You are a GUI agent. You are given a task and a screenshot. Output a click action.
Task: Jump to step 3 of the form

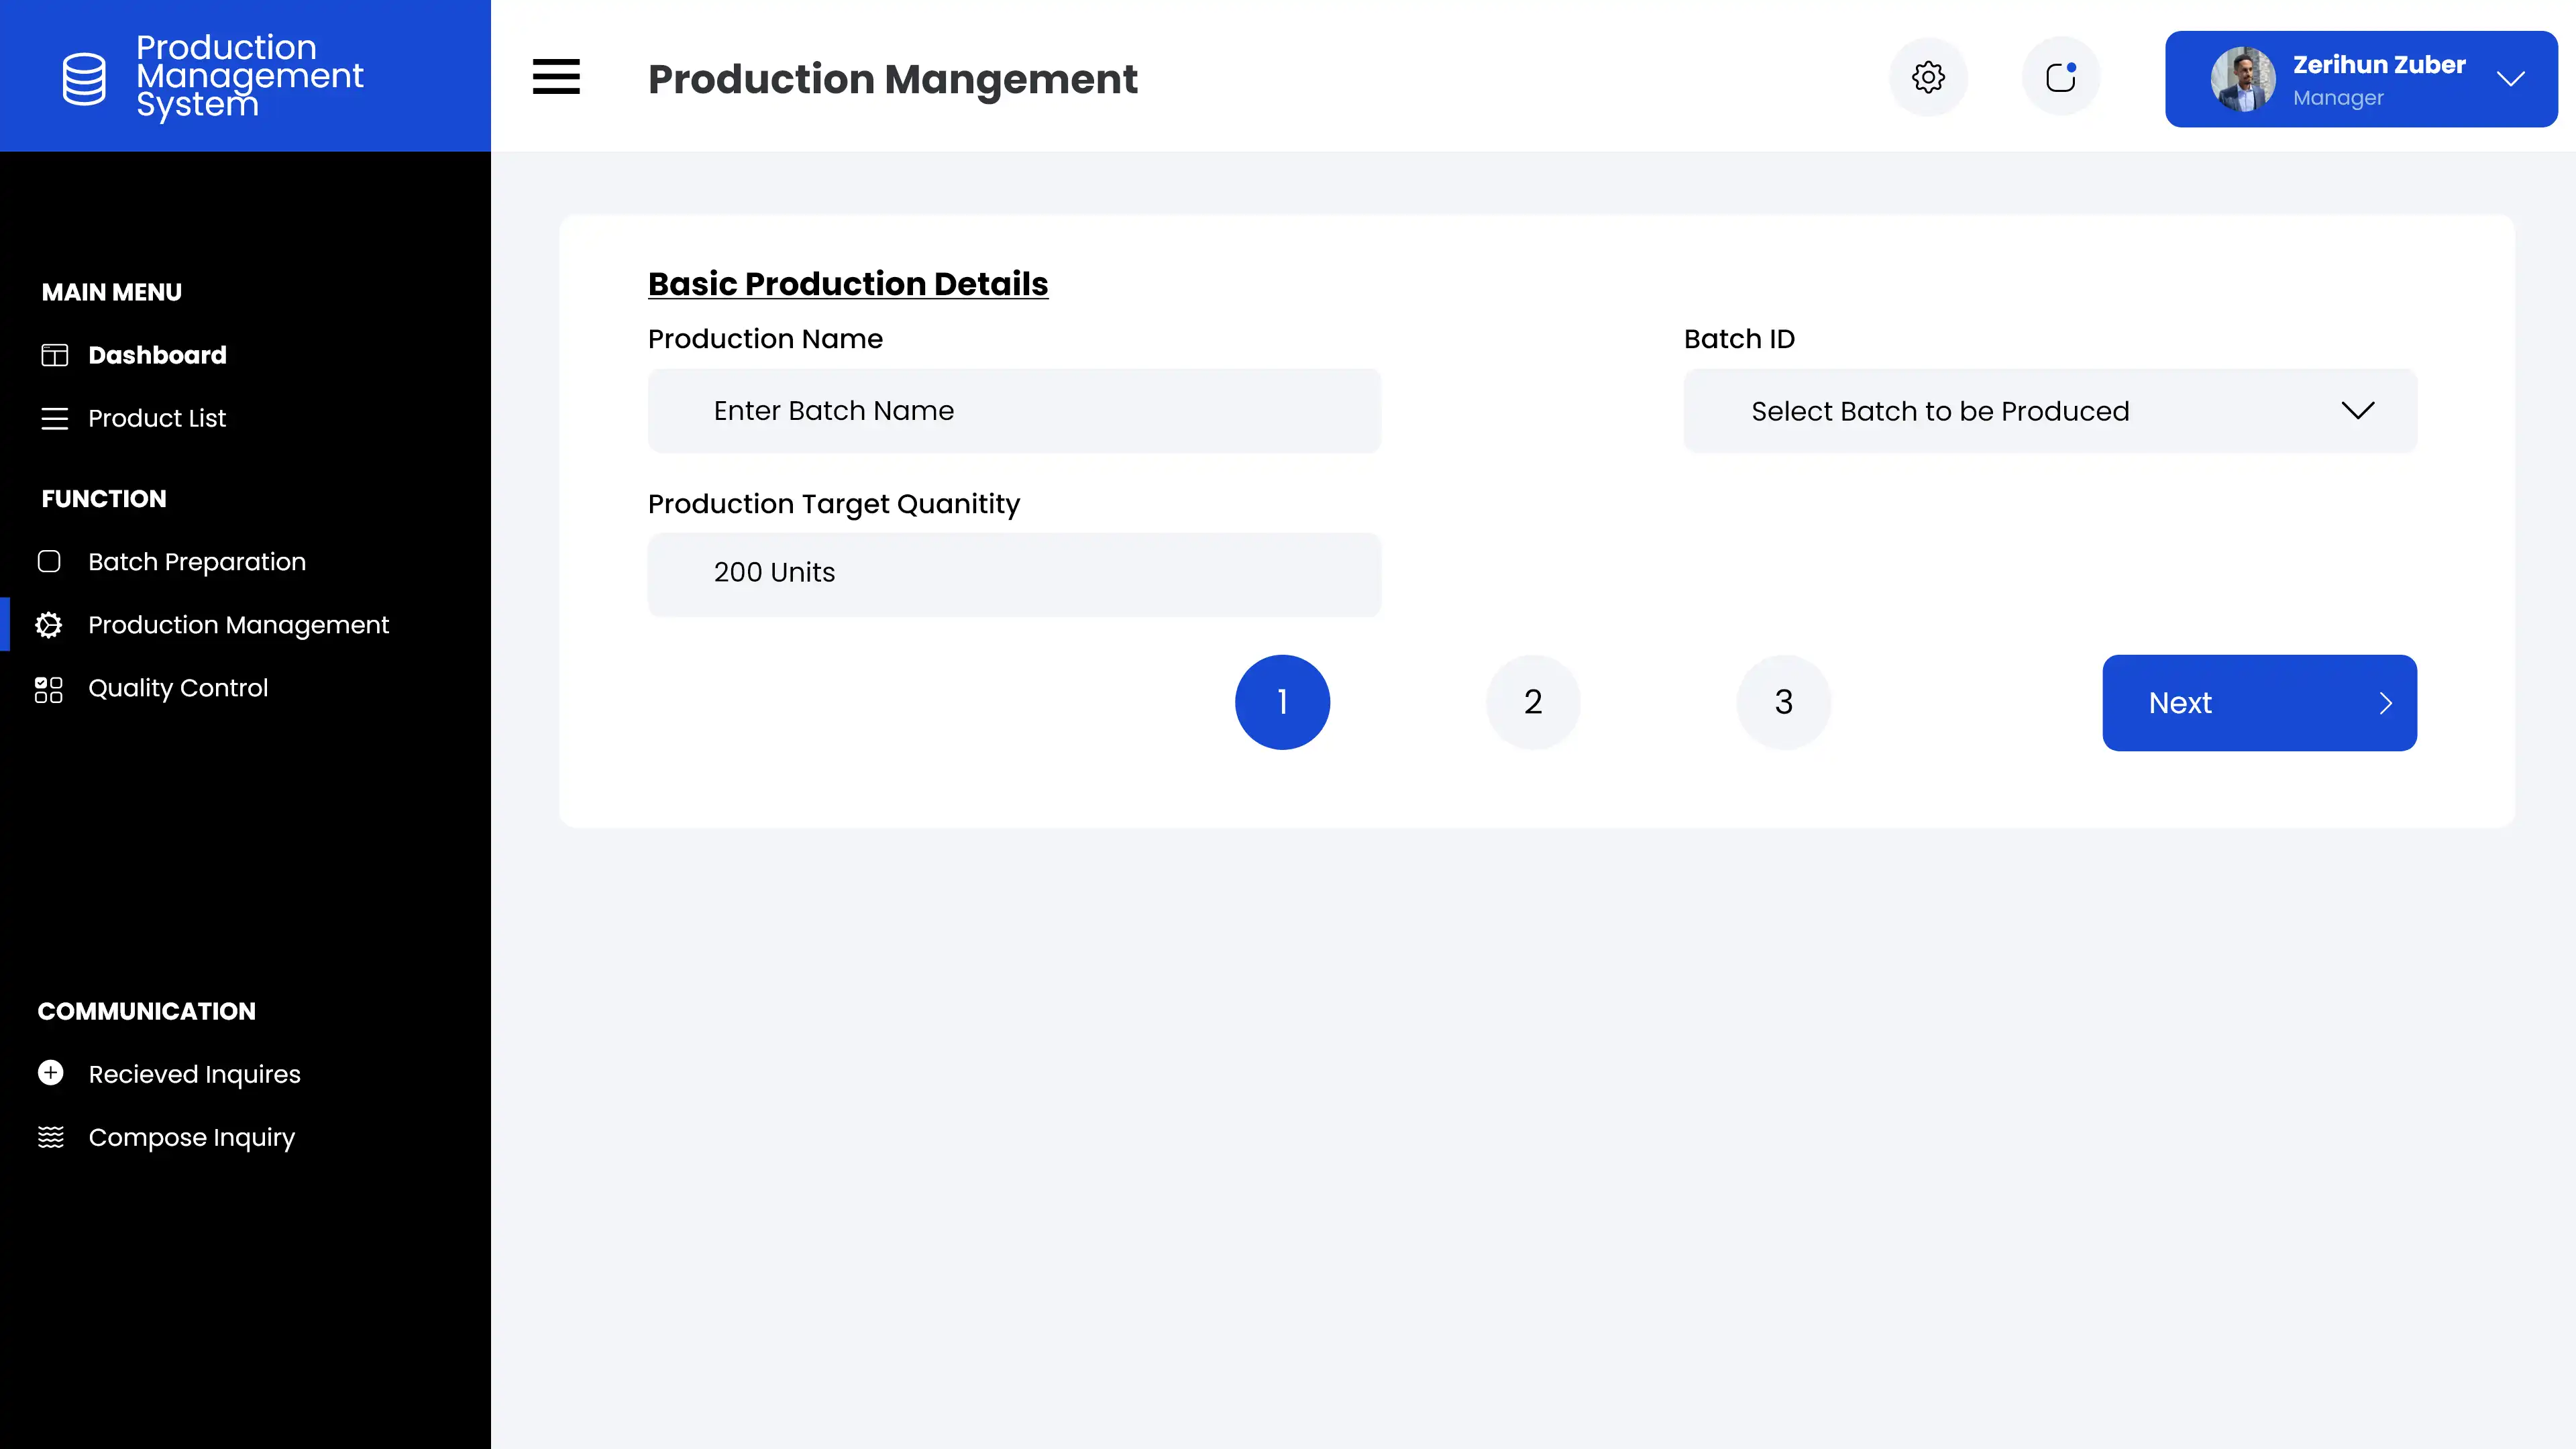pos(1783,702)
